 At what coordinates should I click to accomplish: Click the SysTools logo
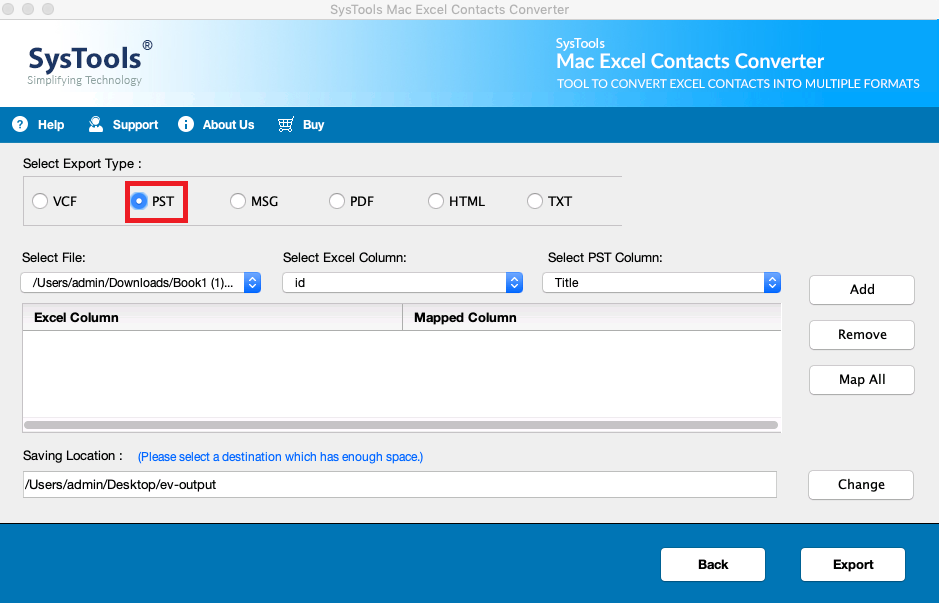pos(90,60)
